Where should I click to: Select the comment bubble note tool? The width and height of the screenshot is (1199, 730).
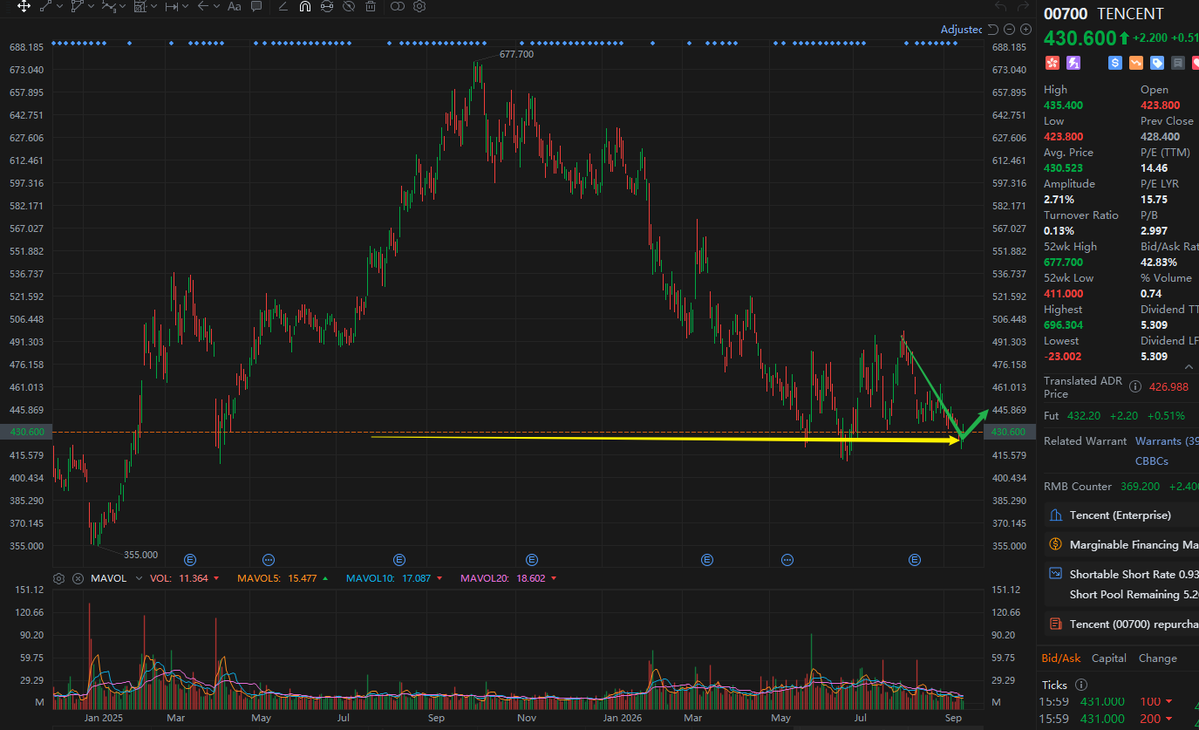257,6
